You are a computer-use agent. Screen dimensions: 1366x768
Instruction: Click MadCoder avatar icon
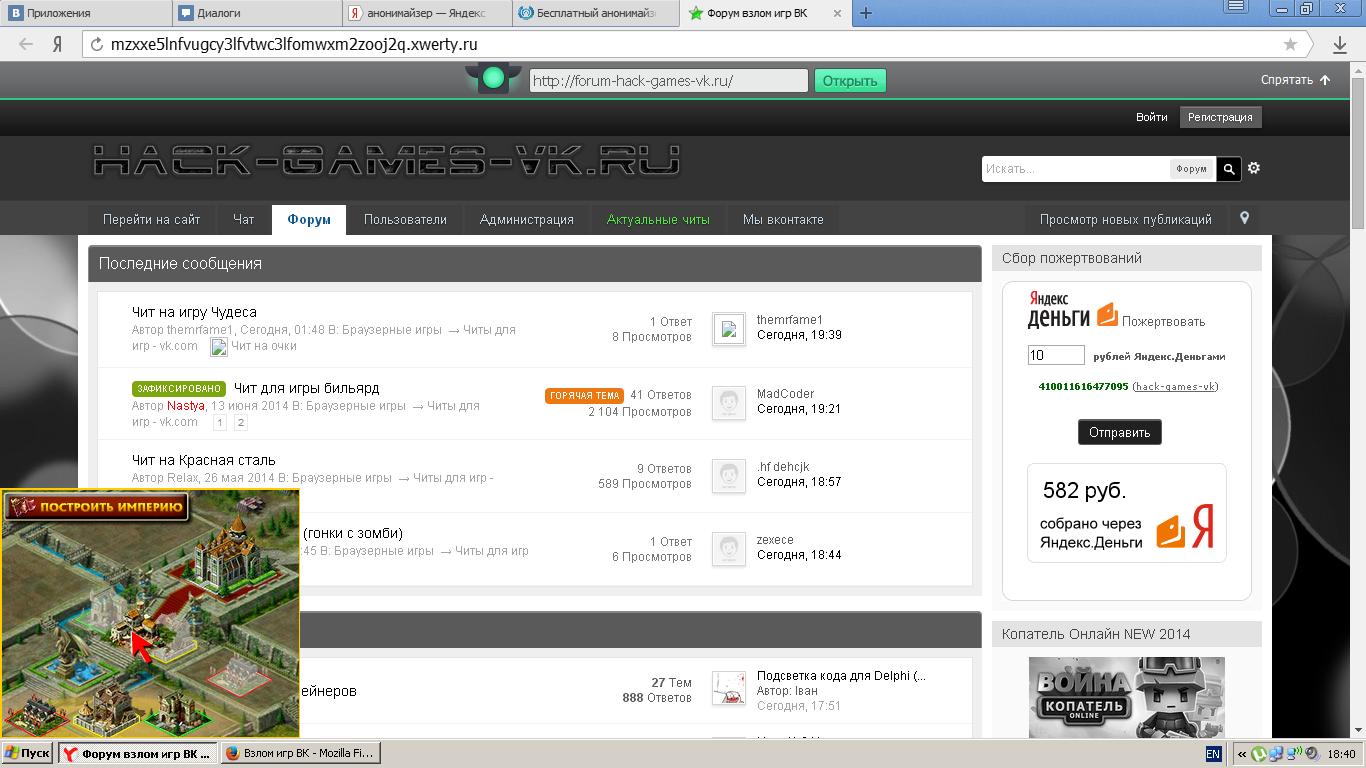click(729, 402)
